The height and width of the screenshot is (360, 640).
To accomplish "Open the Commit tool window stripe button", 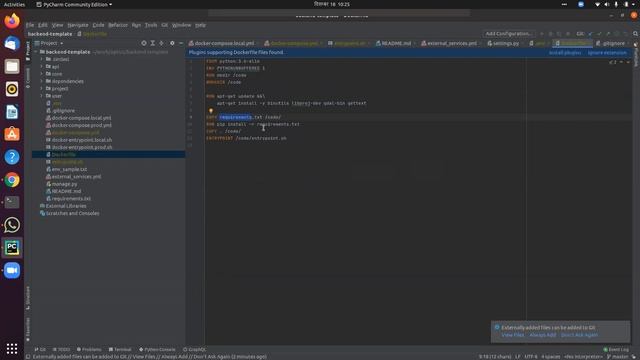I will 28,78.
